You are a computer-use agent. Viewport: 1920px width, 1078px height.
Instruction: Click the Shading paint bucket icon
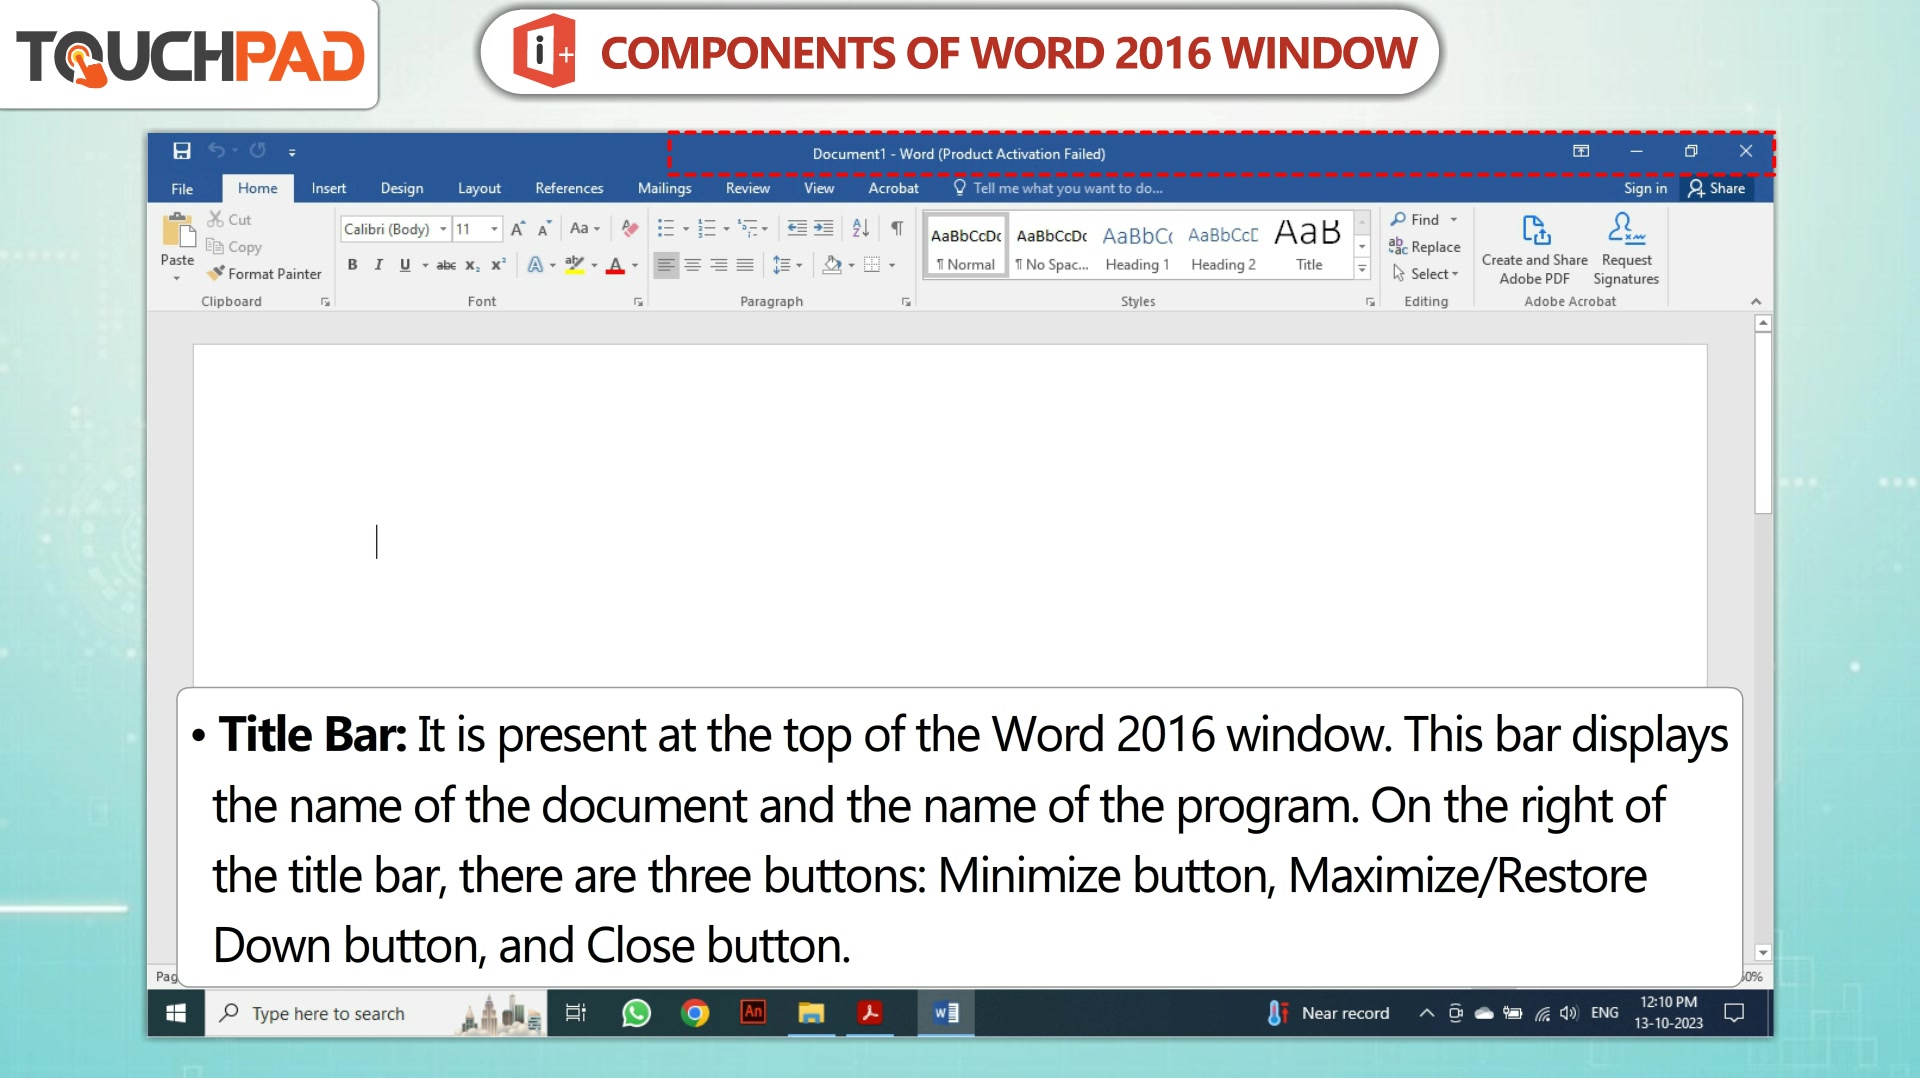click(x=831, y=265)
